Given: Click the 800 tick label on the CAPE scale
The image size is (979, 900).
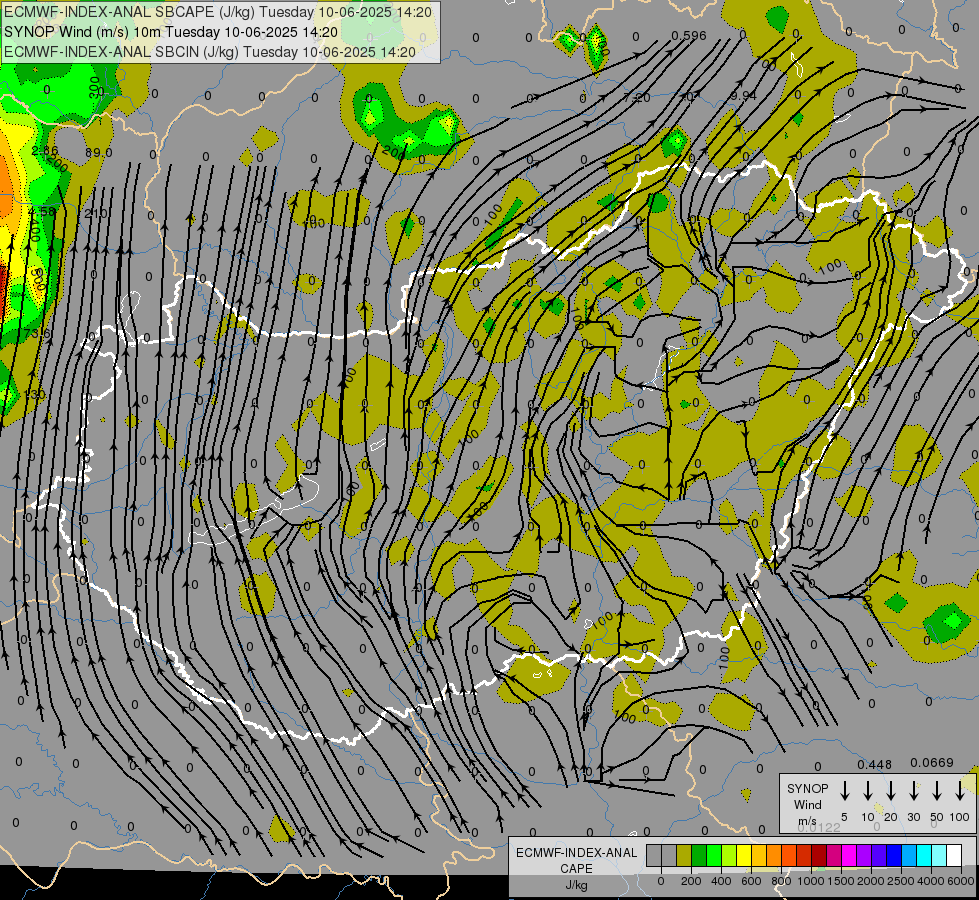Looking at the screenshot, I should pos(781,881).
